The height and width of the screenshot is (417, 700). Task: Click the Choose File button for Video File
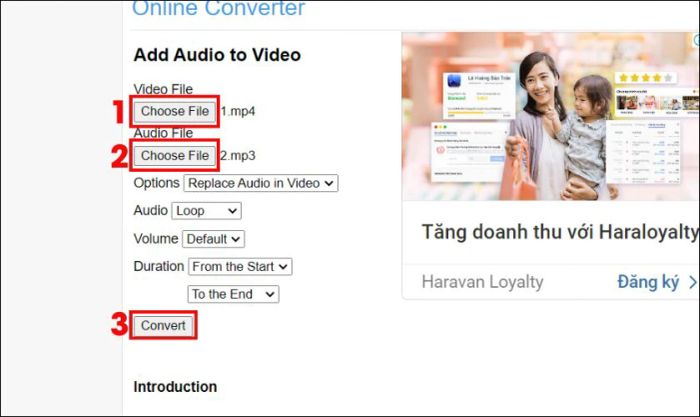pos(175,111)
